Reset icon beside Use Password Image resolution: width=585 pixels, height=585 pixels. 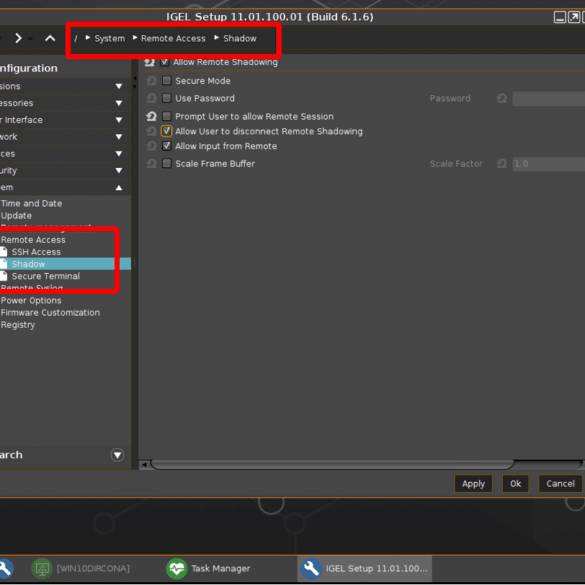pyautogui.click(x=151, y=98)
